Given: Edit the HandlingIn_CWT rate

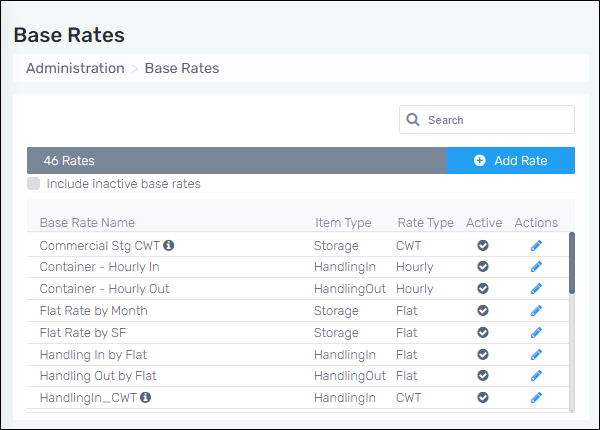Looking at the screenshot, I should click(536, 398).
